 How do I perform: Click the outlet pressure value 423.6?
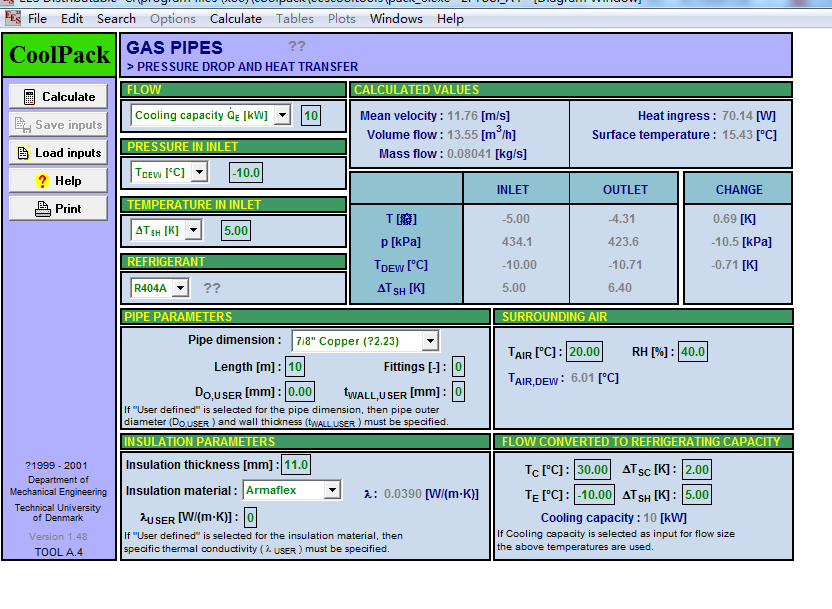[x=623, y=242]
